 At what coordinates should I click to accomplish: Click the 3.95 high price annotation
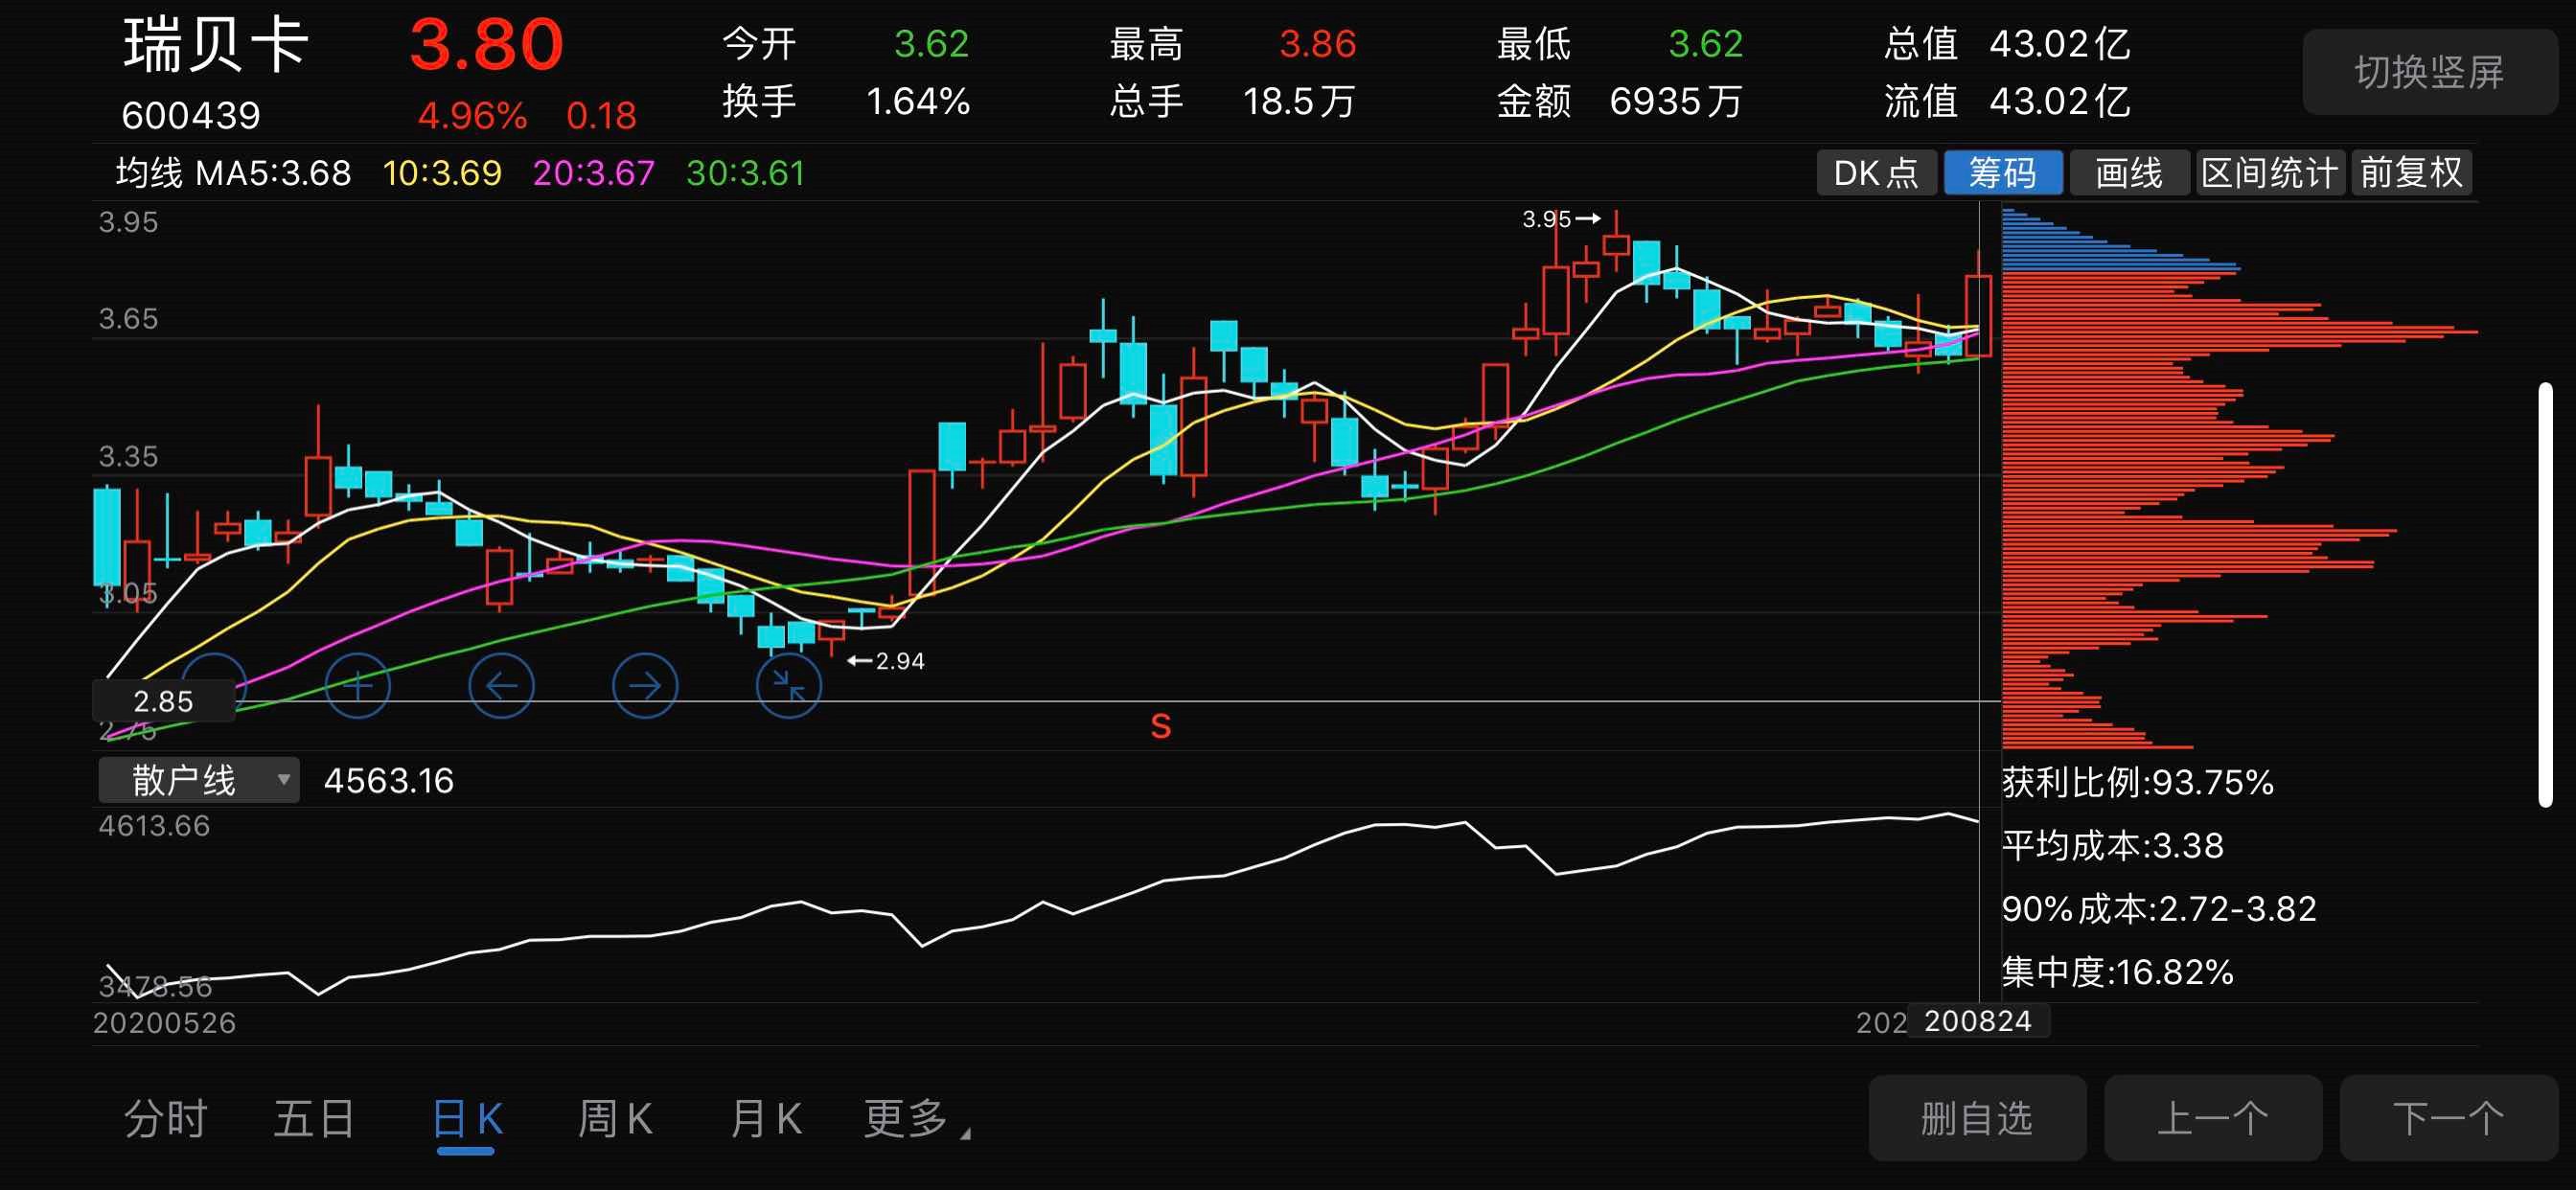1560,218
